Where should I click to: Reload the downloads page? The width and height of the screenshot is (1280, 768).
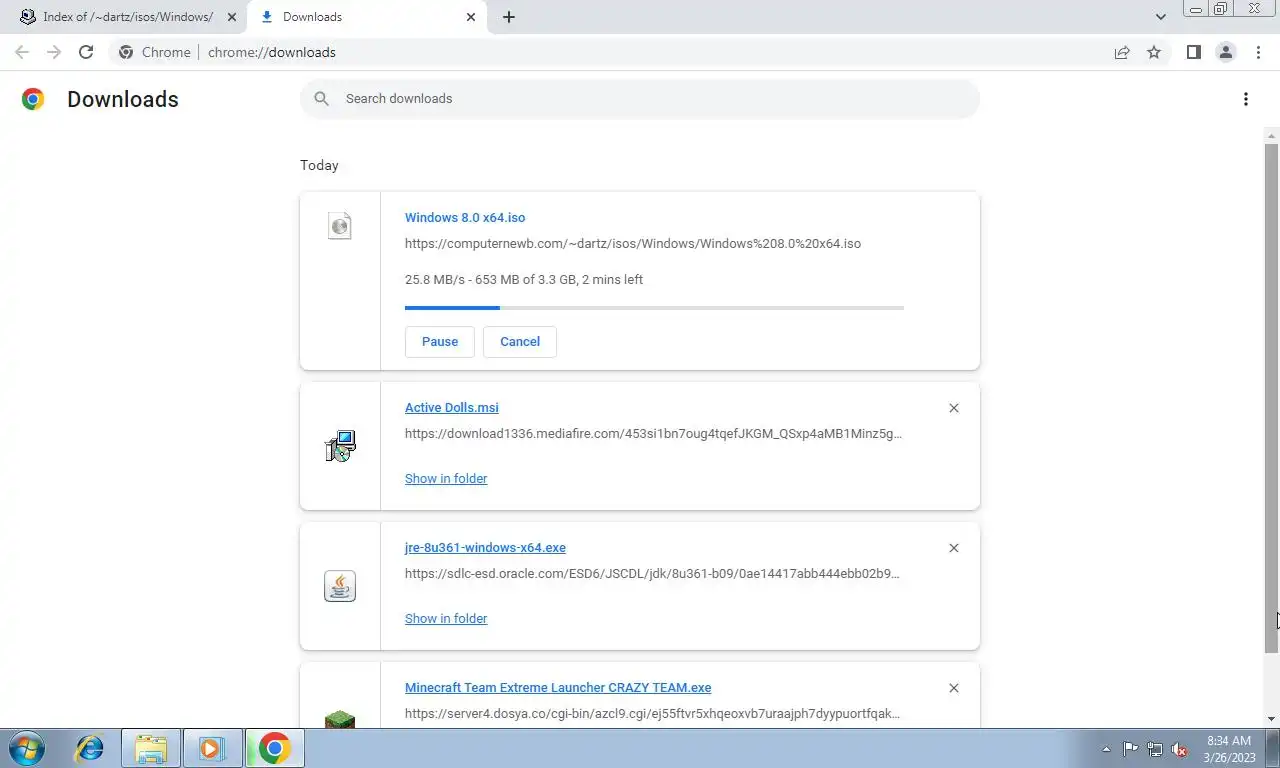pos(86,52)
